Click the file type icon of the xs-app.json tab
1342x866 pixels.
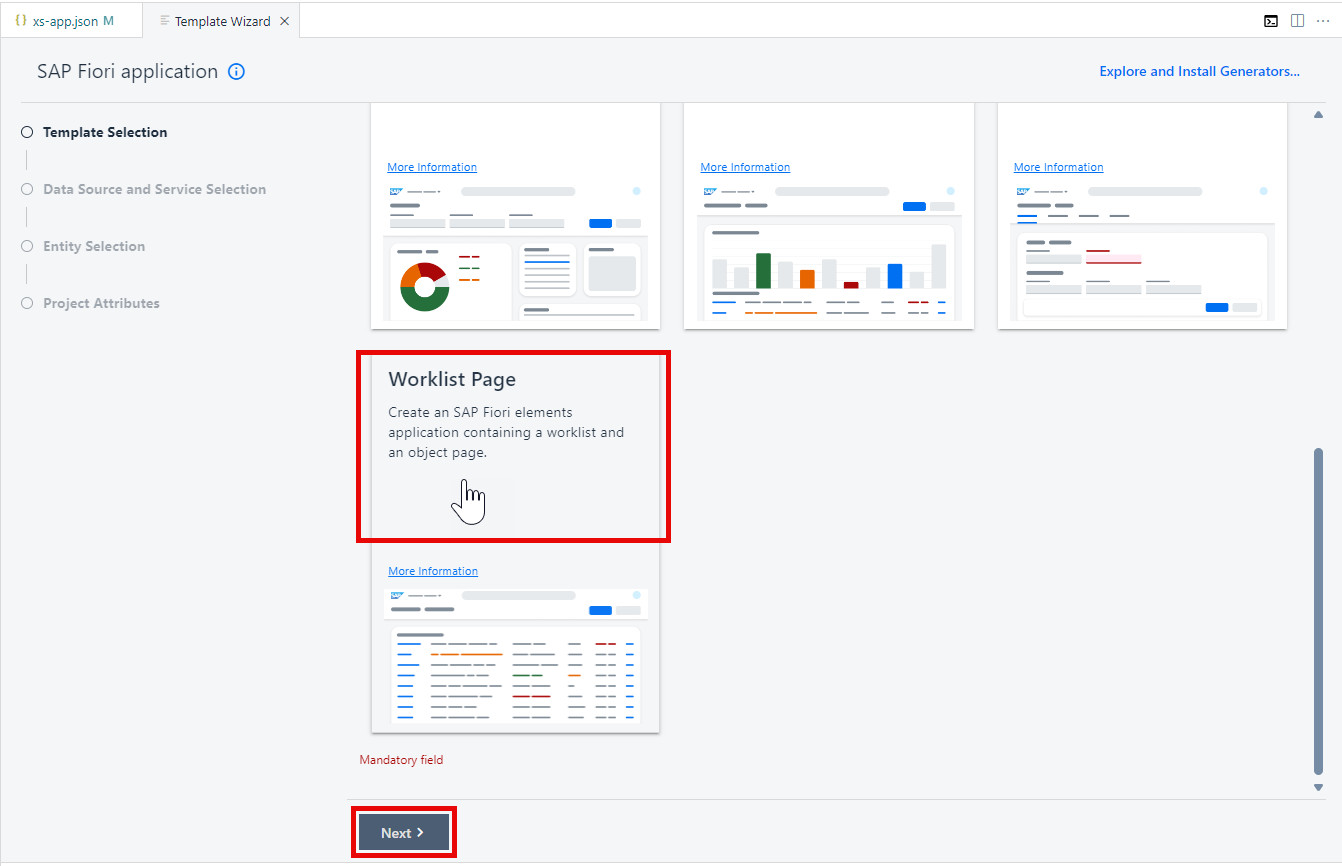click(x=21, y=21)
